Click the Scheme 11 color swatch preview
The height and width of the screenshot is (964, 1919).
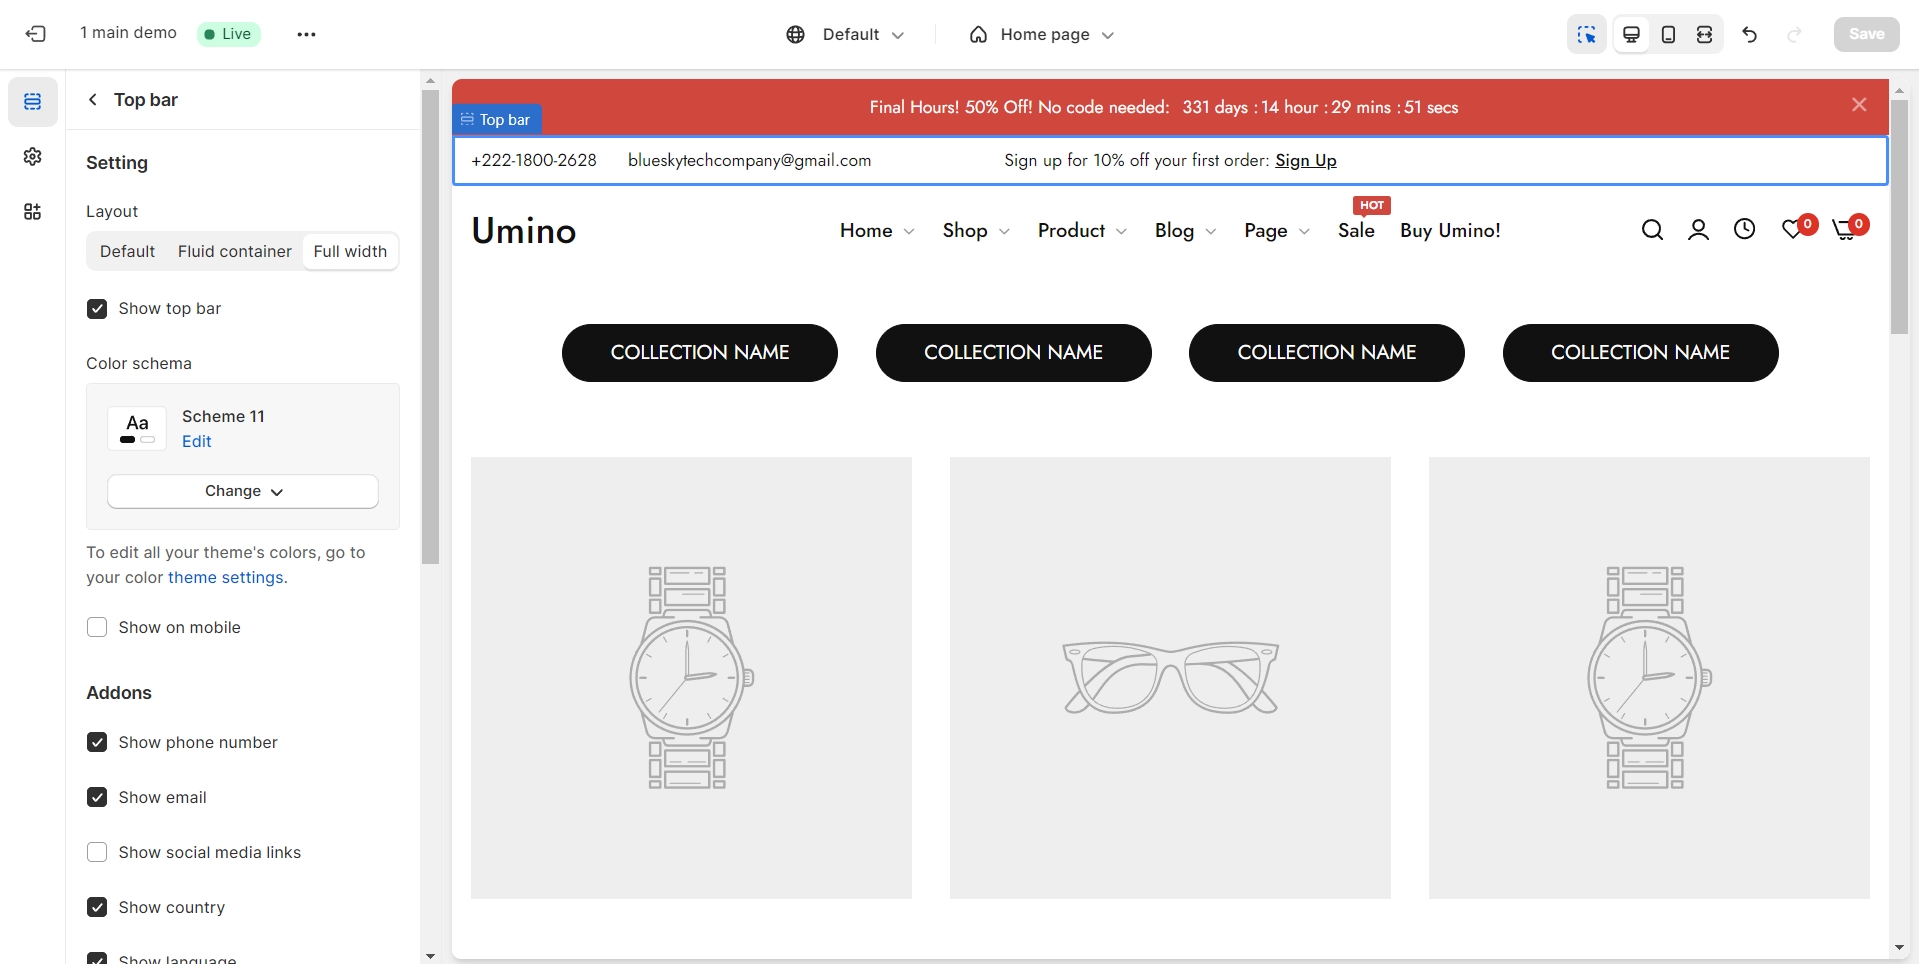click(137, 429)
